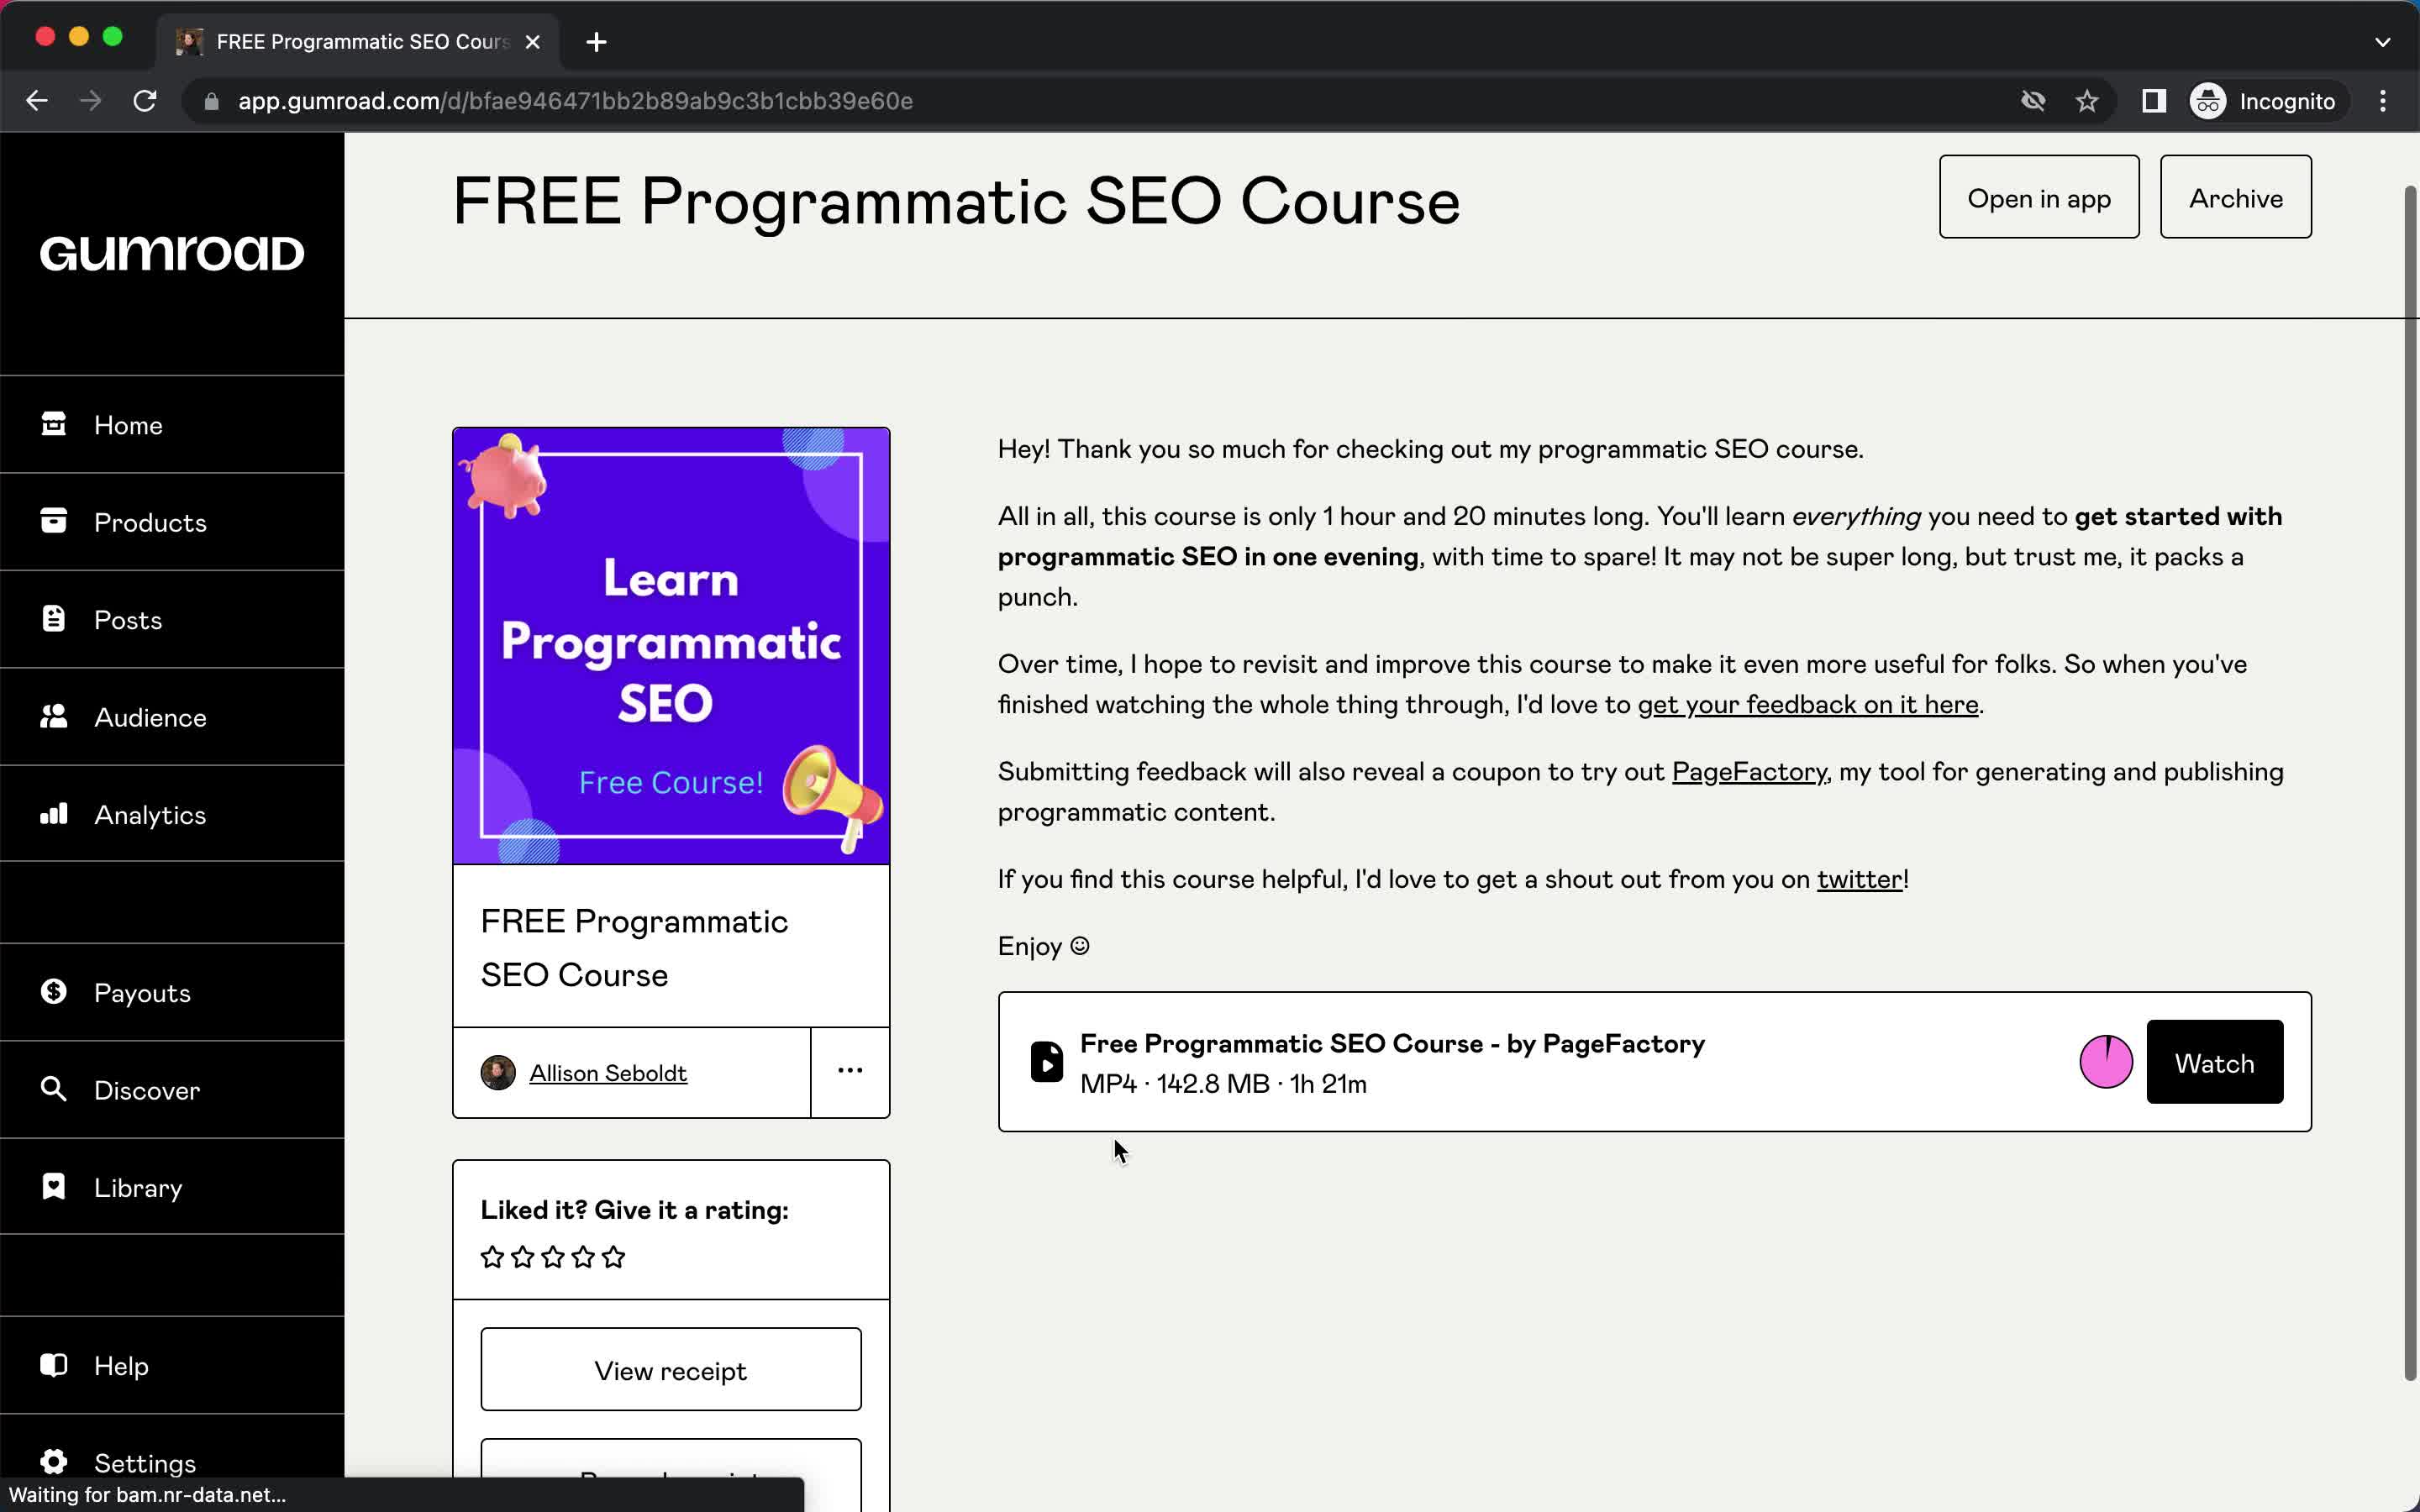Open the Products menu item
2420x1512 pixels.
pyautogui.click(x=172, y=522)
